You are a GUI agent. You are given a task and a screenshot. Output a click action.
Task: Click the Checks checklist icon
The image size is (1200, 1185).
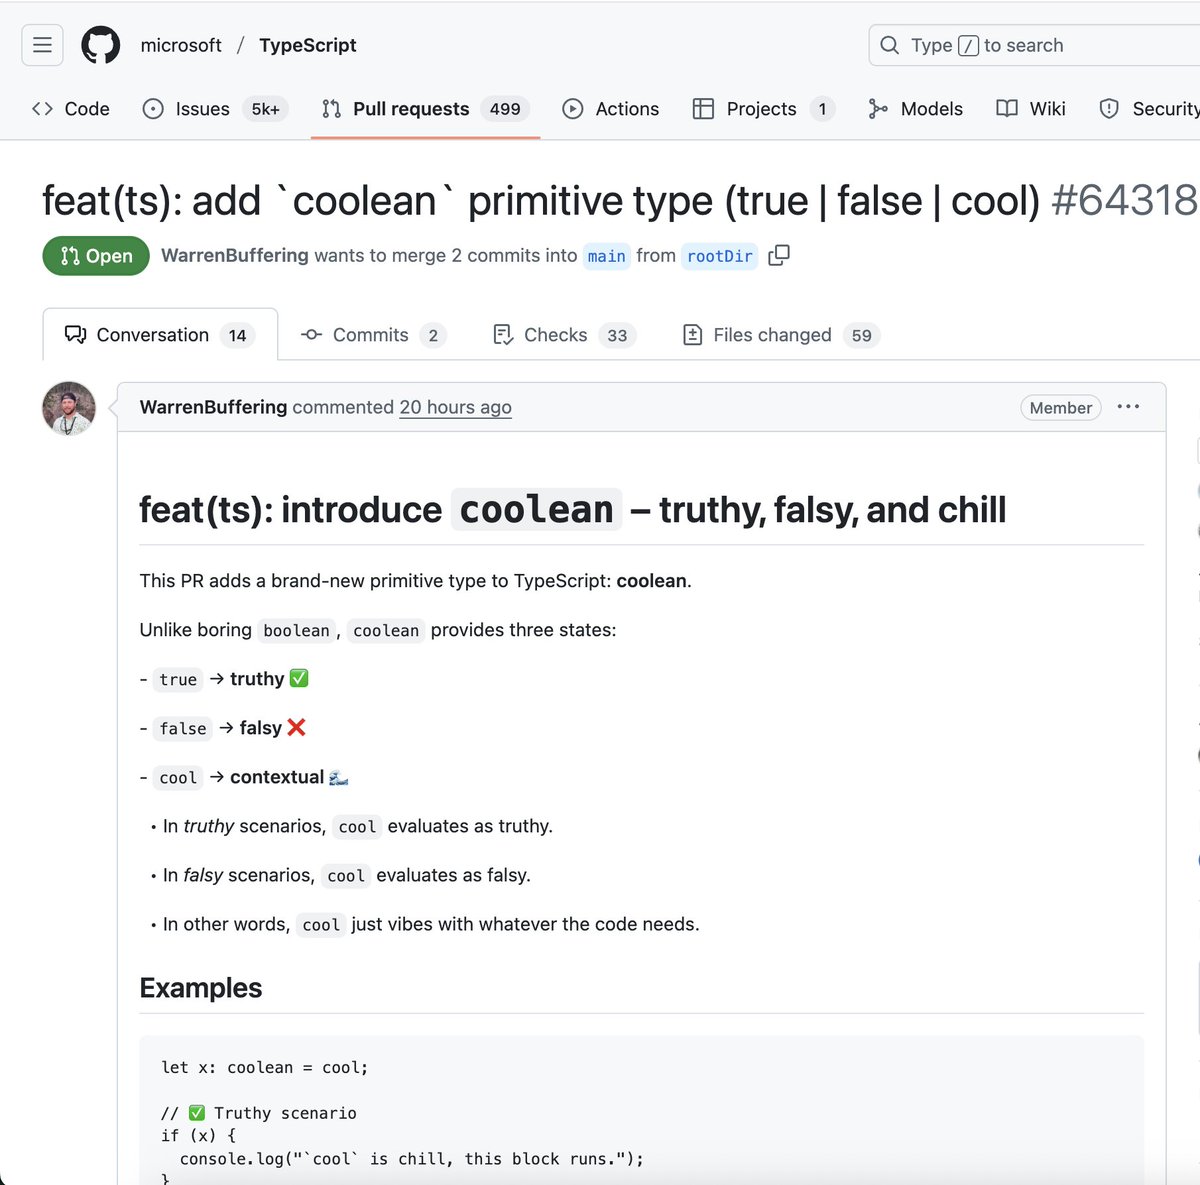tap(502, 335)
